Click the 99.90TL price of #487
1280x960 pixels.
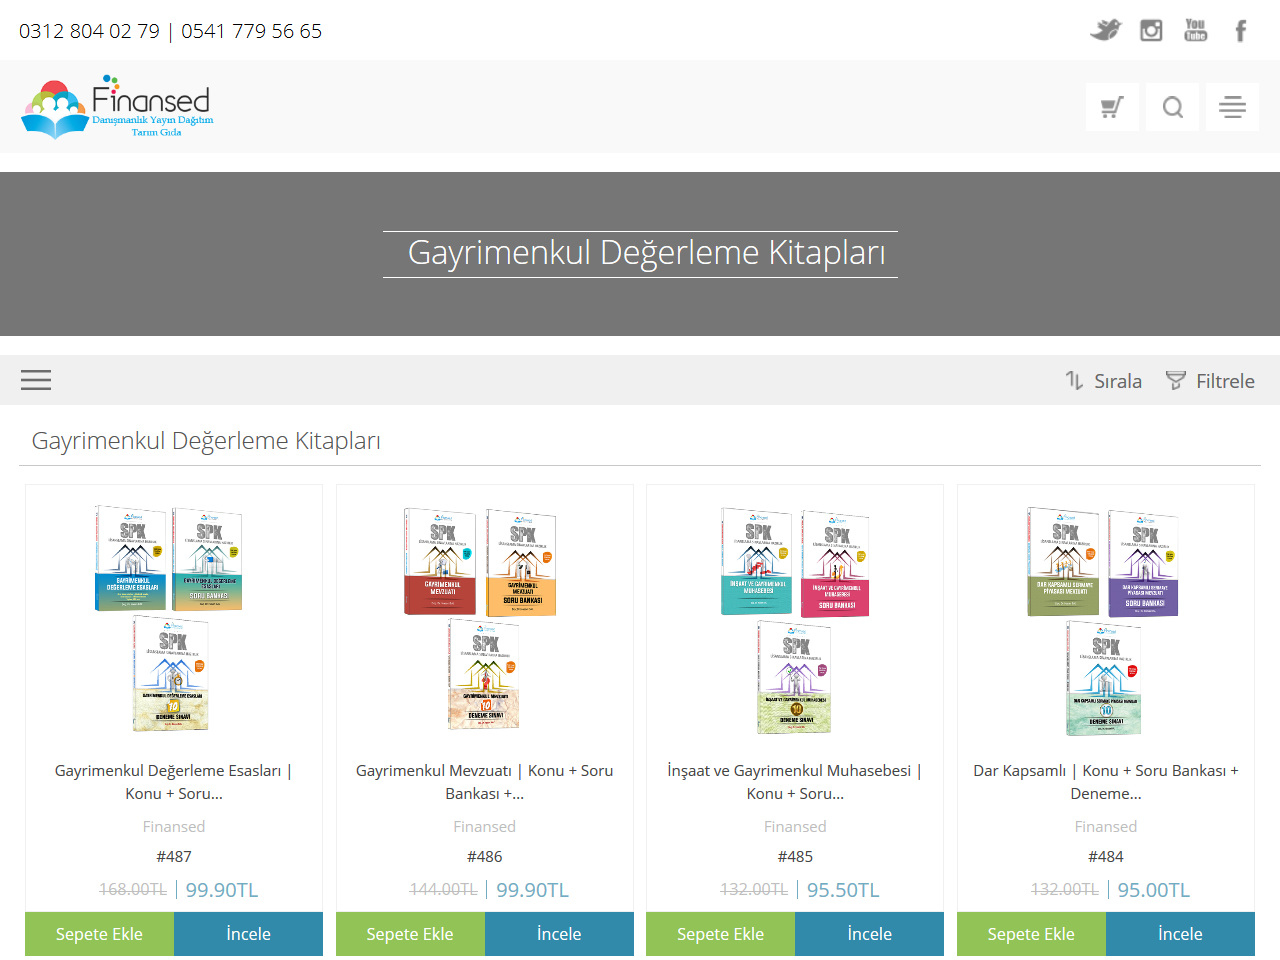[222, 890]
